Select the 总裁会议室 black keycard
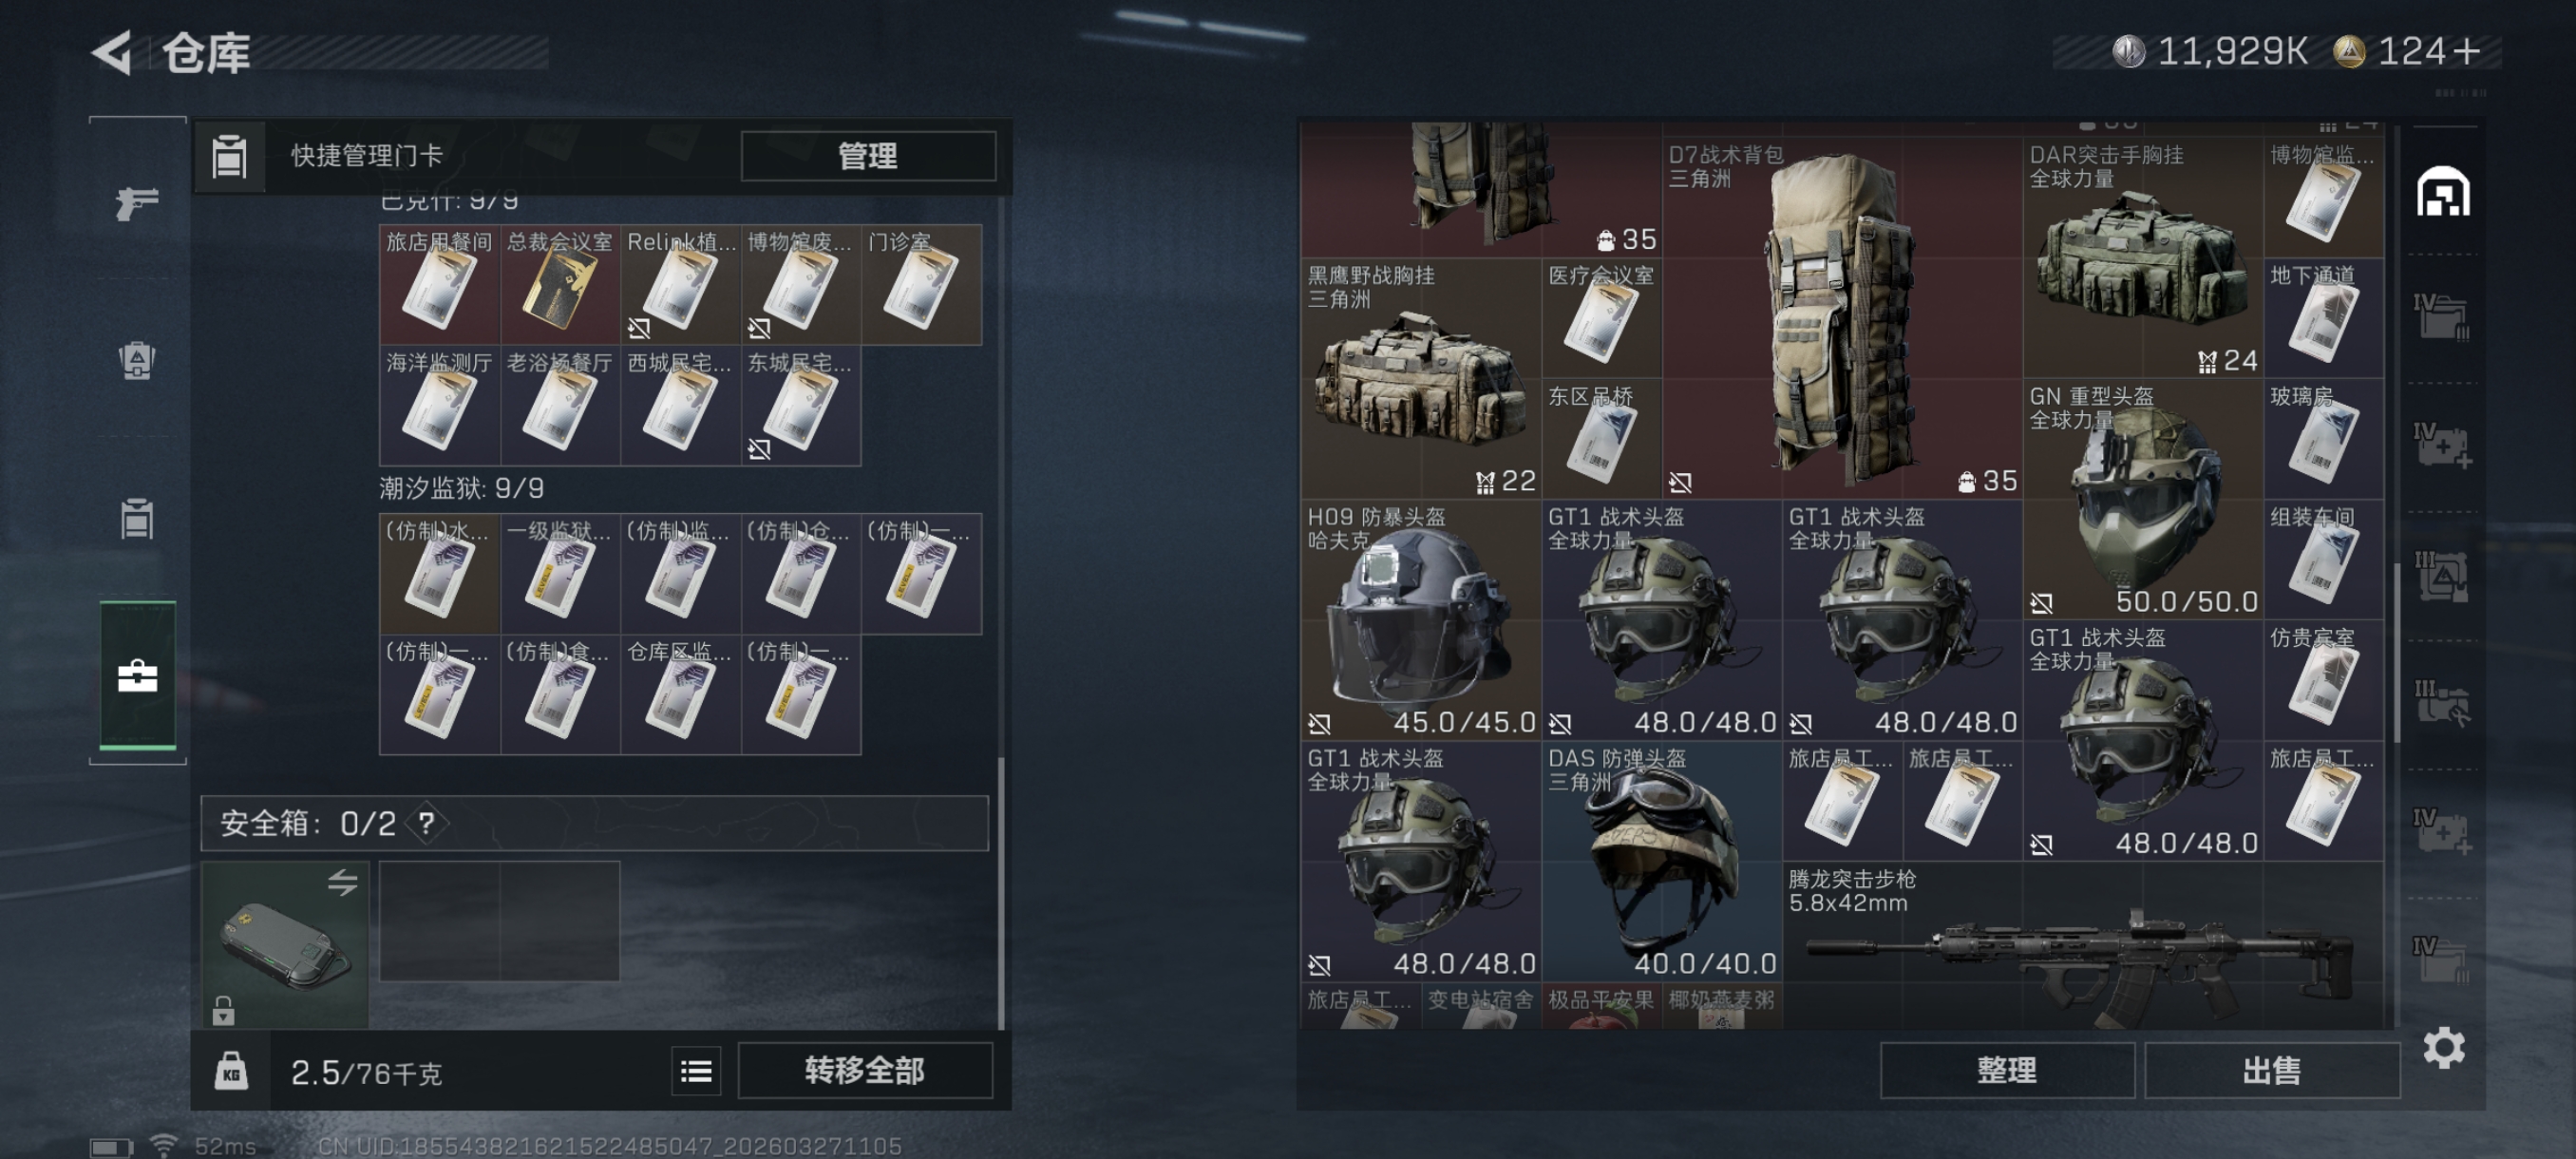 tap(560, 285)
